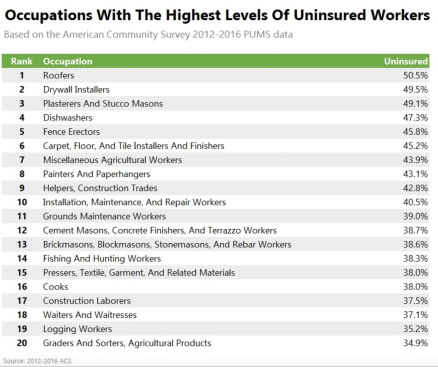This screenshot has height=367, width=438.
Task: Select the Construction Laborers row
Action: (216, 301)
